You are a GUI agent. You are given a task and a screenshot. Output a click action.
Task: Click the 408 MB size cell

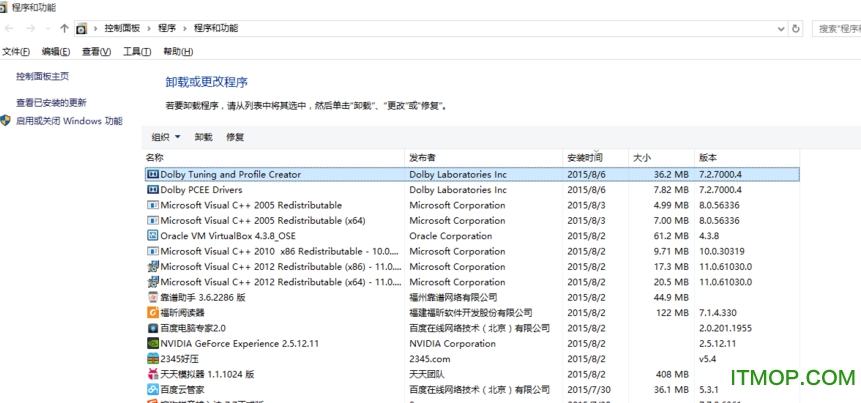coord(672,374)
